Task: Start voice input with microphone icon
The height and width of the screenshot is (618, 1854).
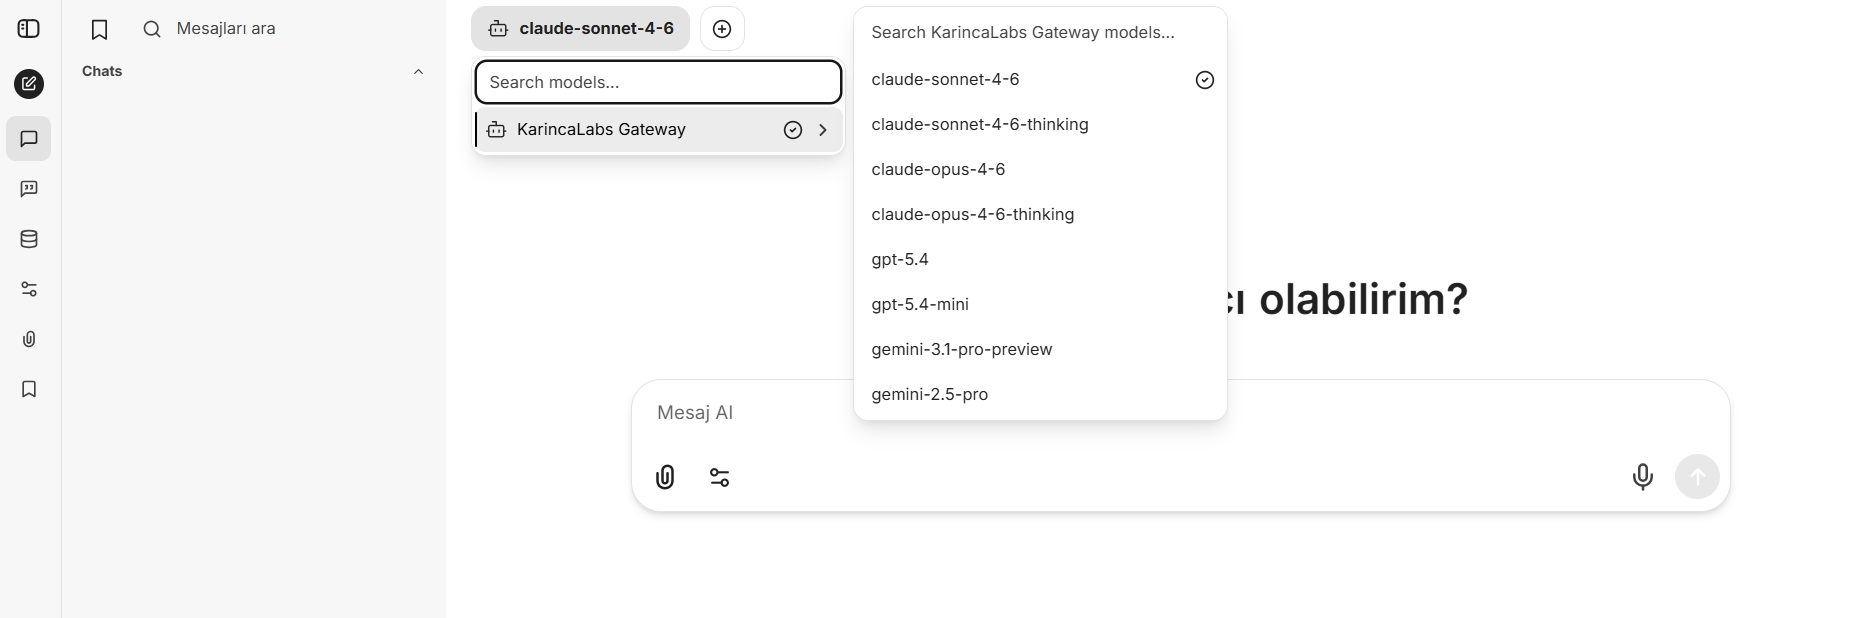Action: click(1642, 477)
